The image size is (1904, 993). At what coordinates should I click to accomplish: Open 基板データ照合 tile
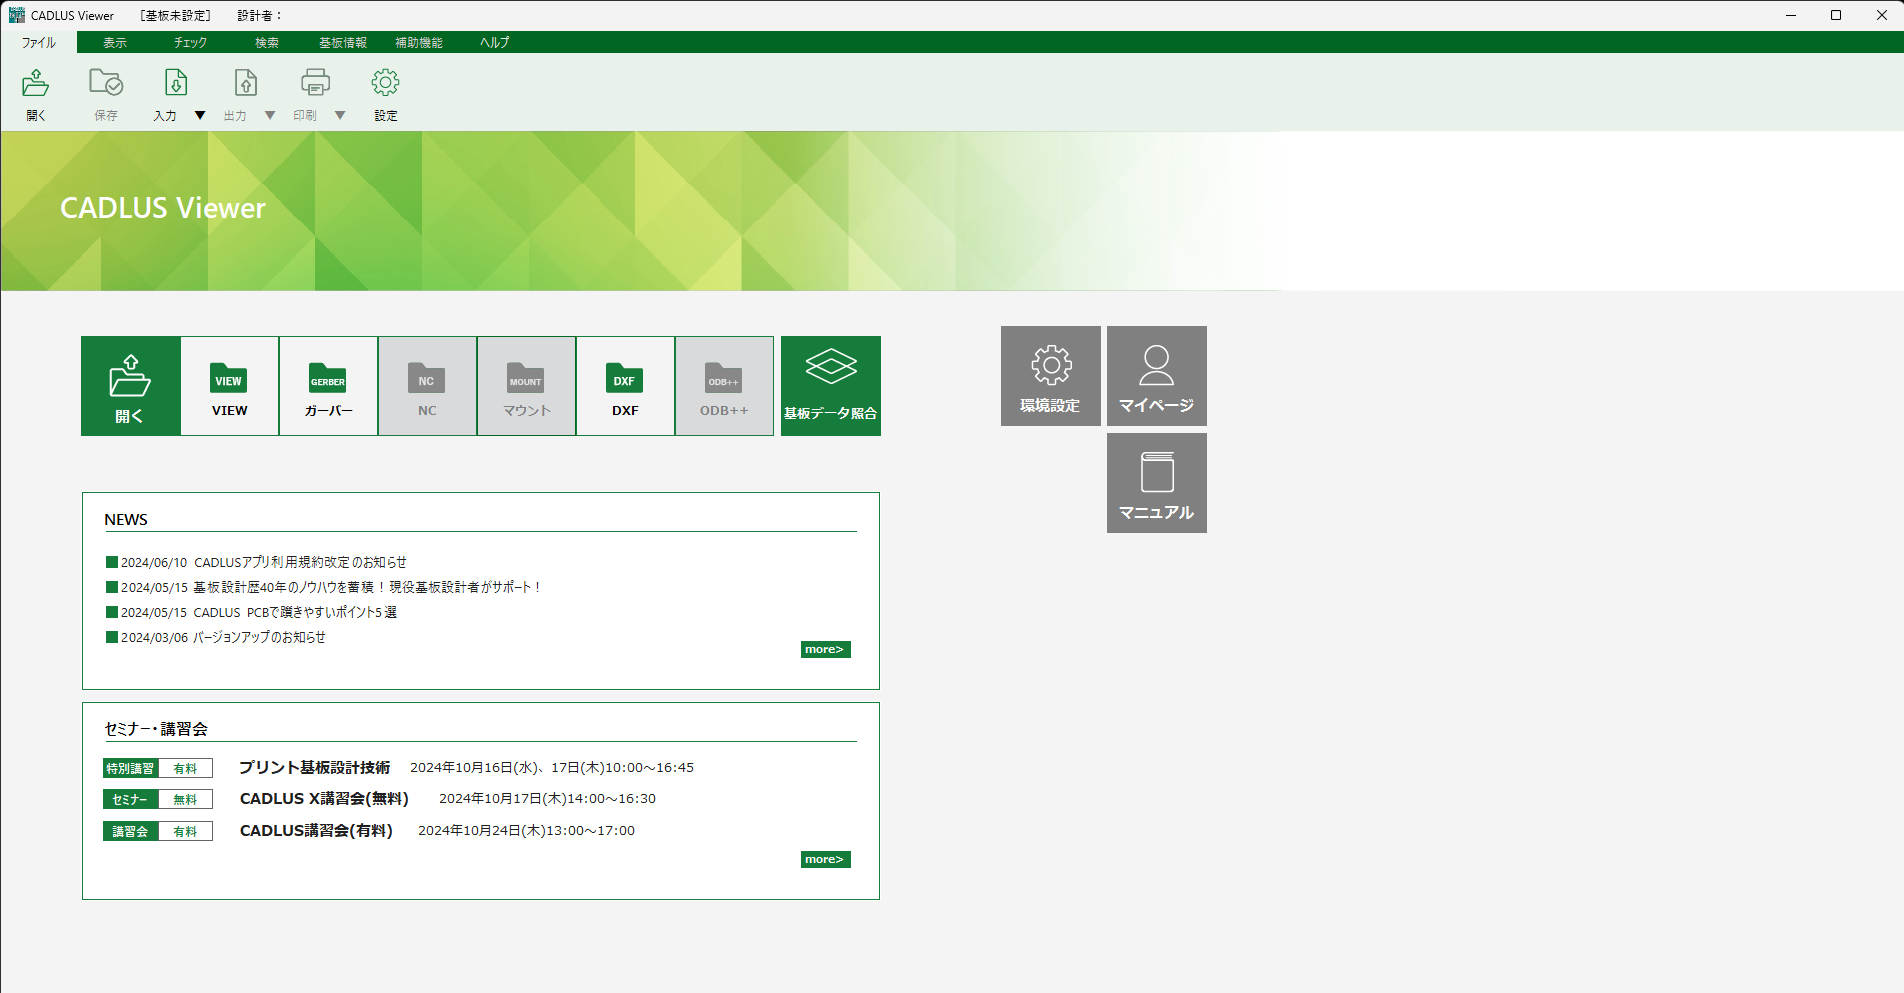coord(831,386)
